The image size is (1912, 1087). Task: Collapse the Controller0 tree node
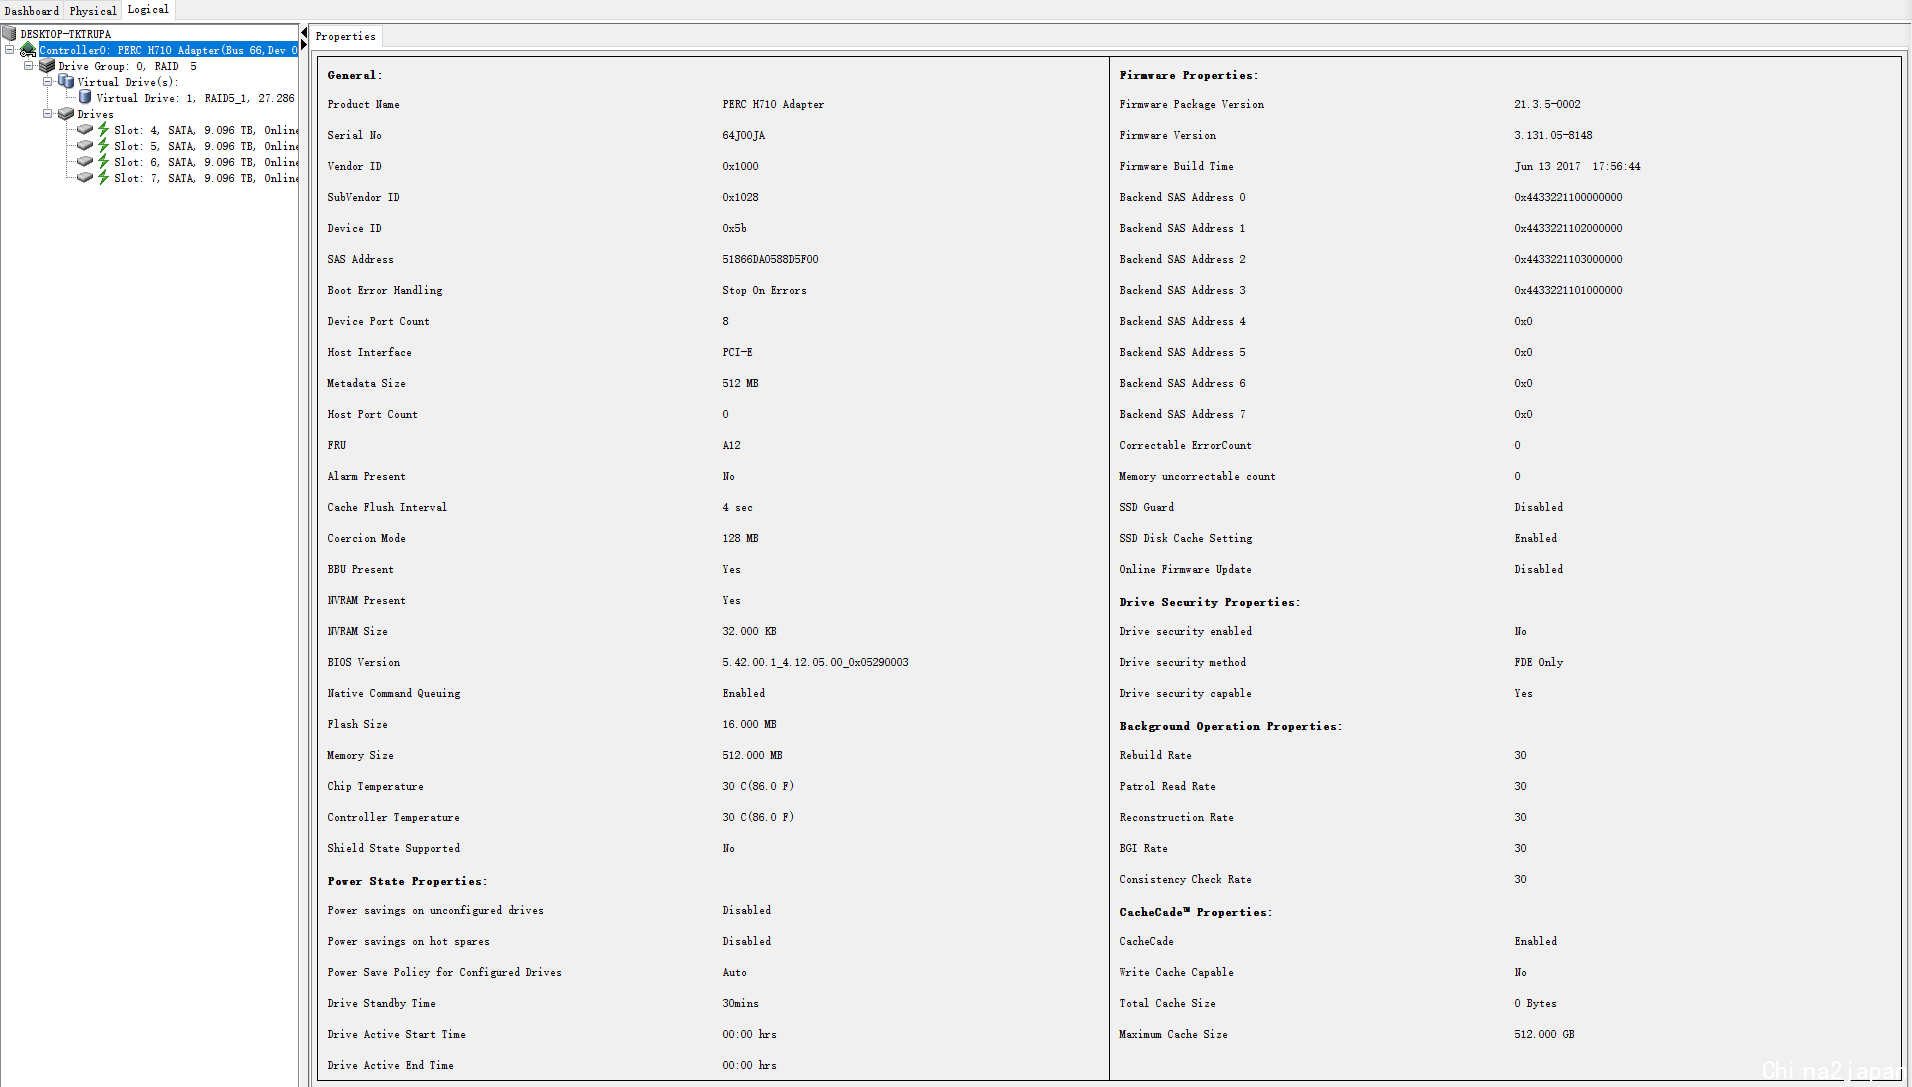10,50
